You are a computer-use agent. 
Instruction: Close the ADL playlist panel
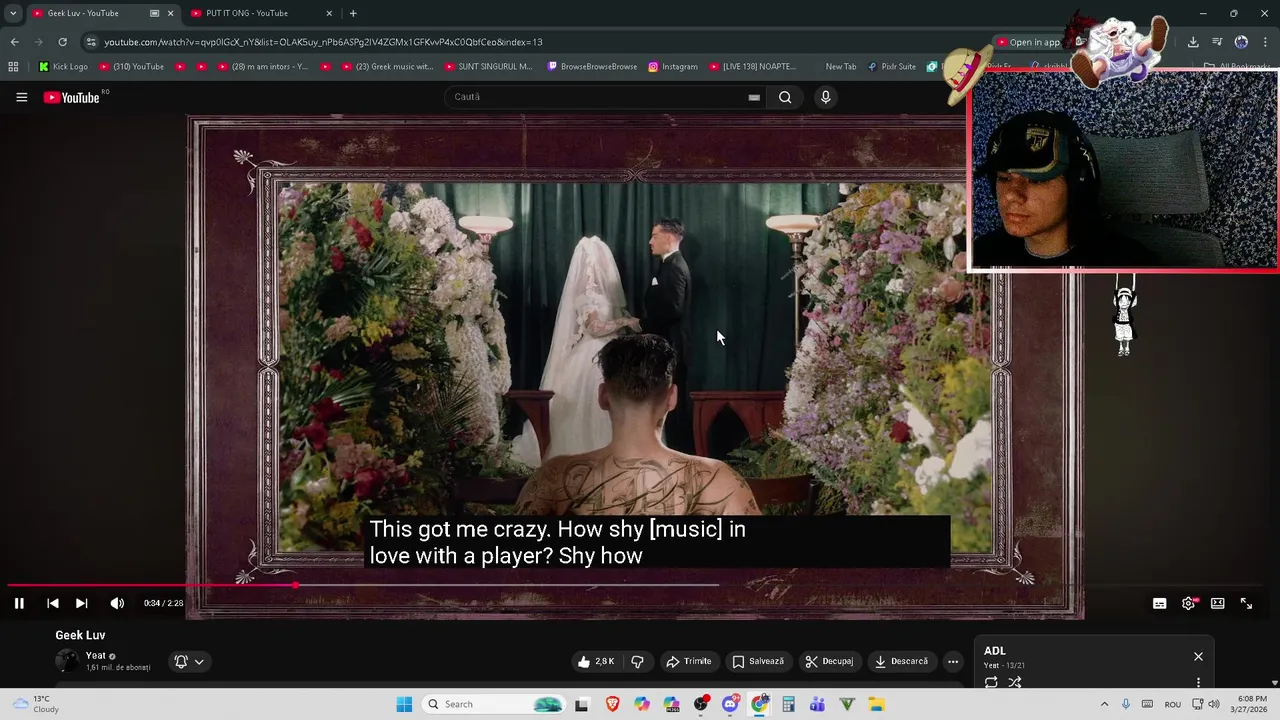pyautogui.click(x=1198, y=656)
